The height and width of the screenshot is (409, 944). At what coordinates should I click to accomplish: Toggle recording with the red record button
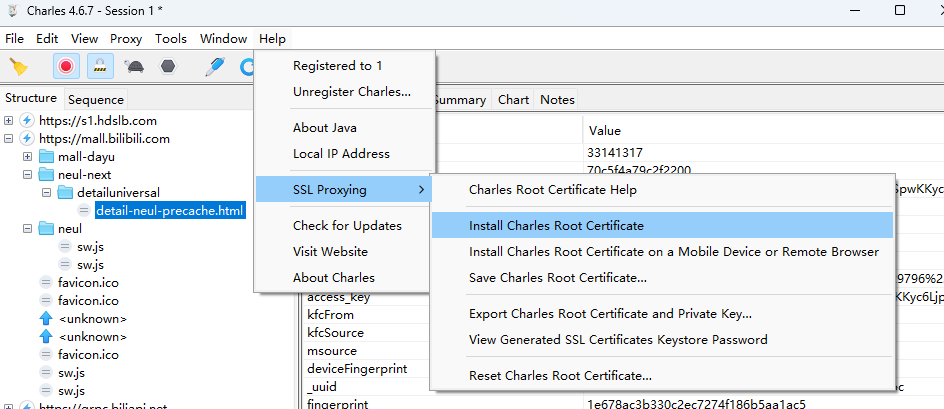(66, 66)
